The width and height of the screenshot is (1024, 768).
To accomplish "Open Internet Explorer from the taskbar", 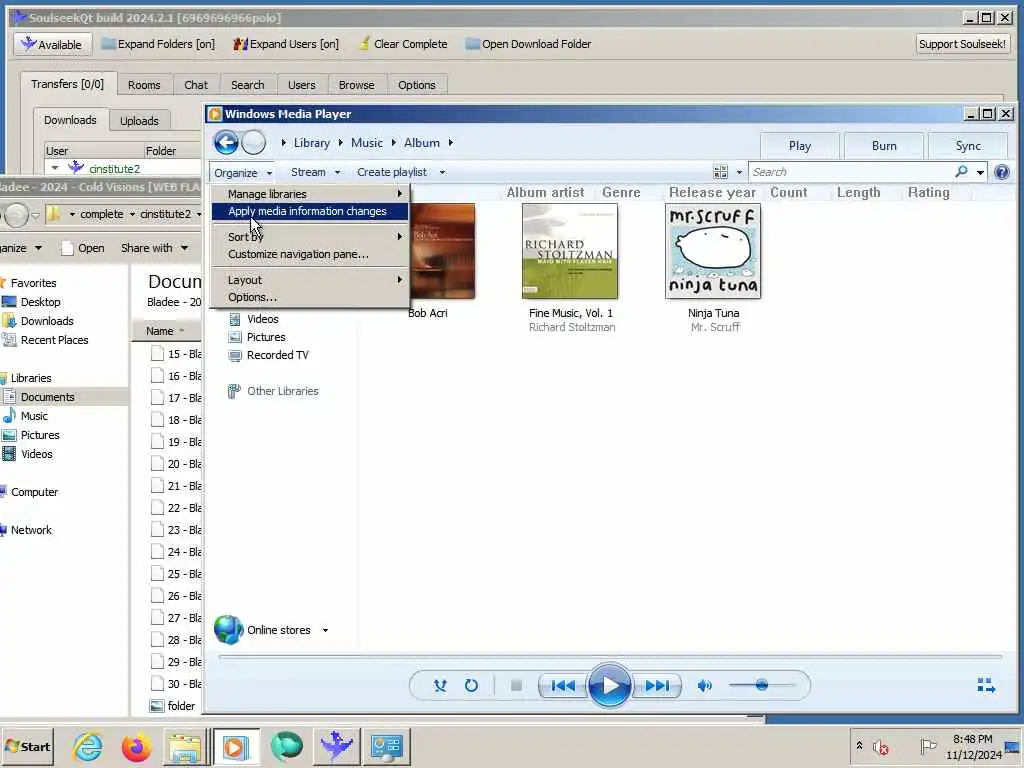I will (x=88, y=746).
